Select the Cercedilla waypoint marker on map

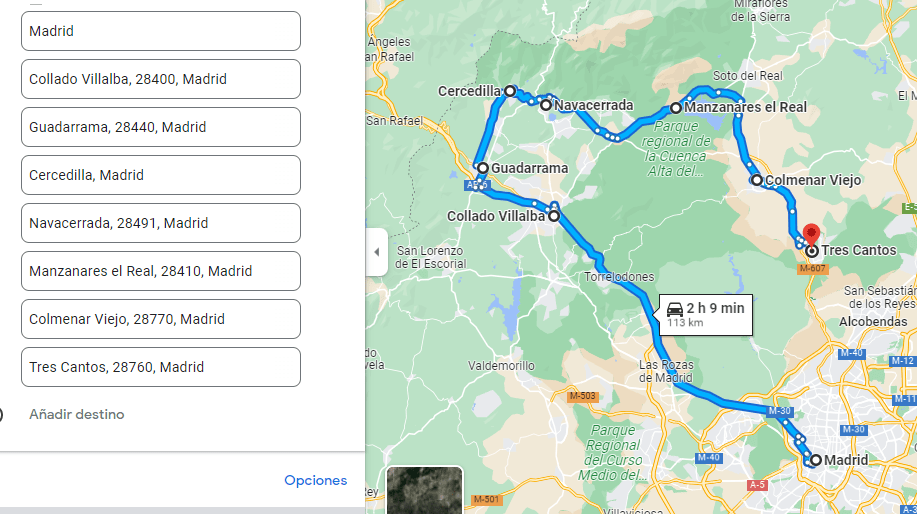510,91
